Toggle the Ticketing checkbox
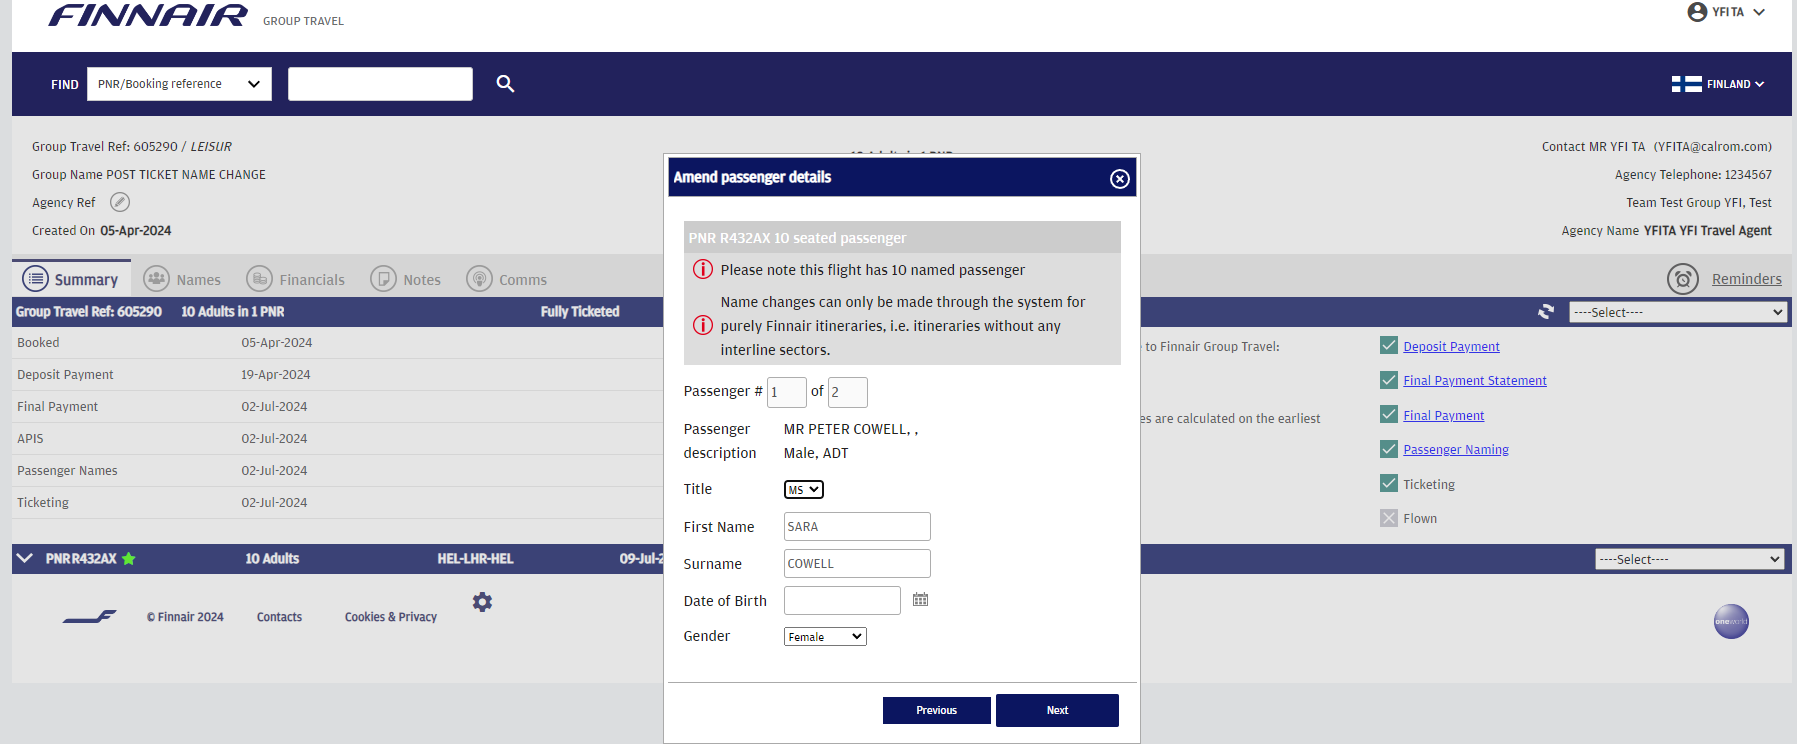This screenshot has width=1797, height=744. pyautogui.click(x=1389, y=483)
